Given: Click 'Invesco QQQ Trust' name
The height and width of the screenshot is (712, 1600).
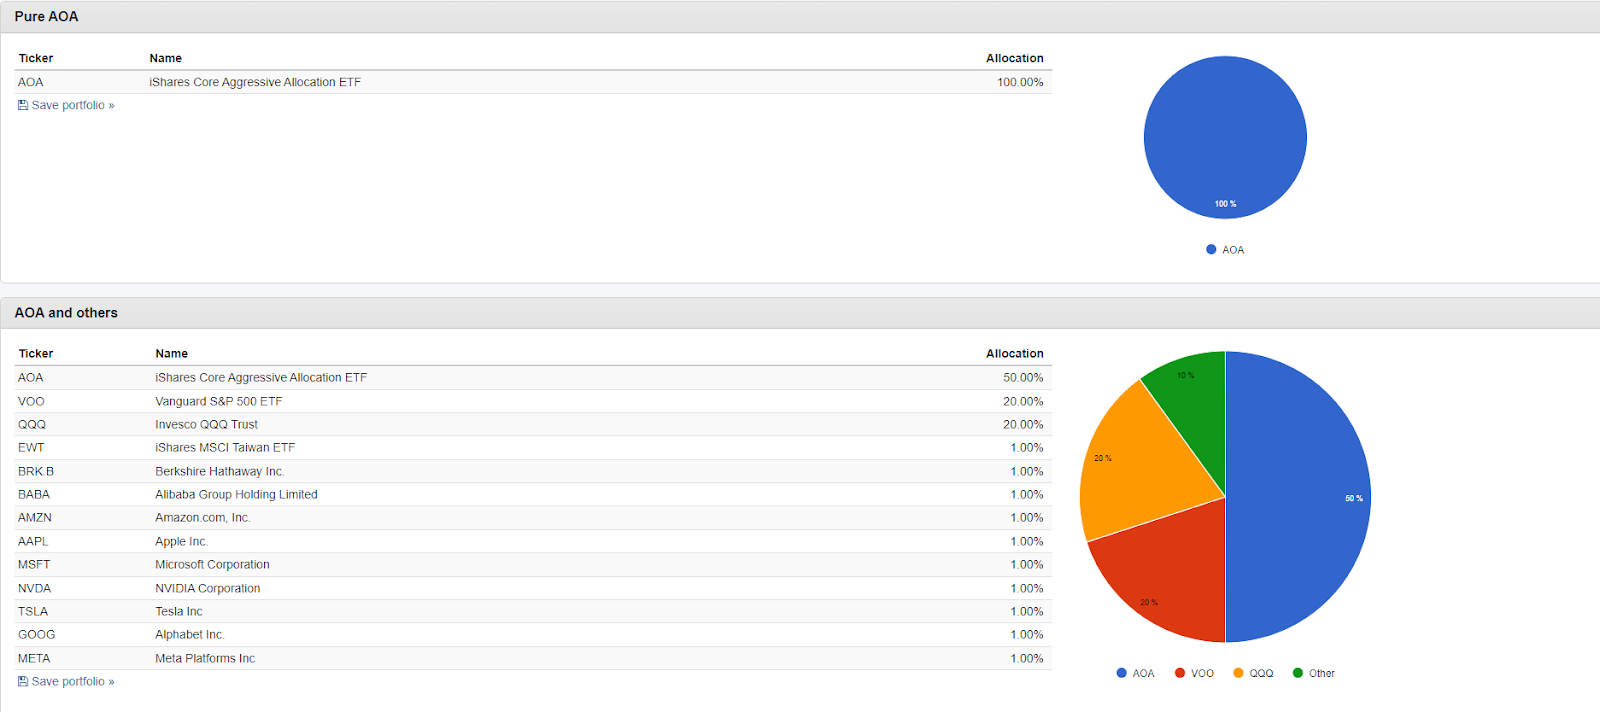Looking at the screenshot, I should pyautogui.click(x=207, y=424).
